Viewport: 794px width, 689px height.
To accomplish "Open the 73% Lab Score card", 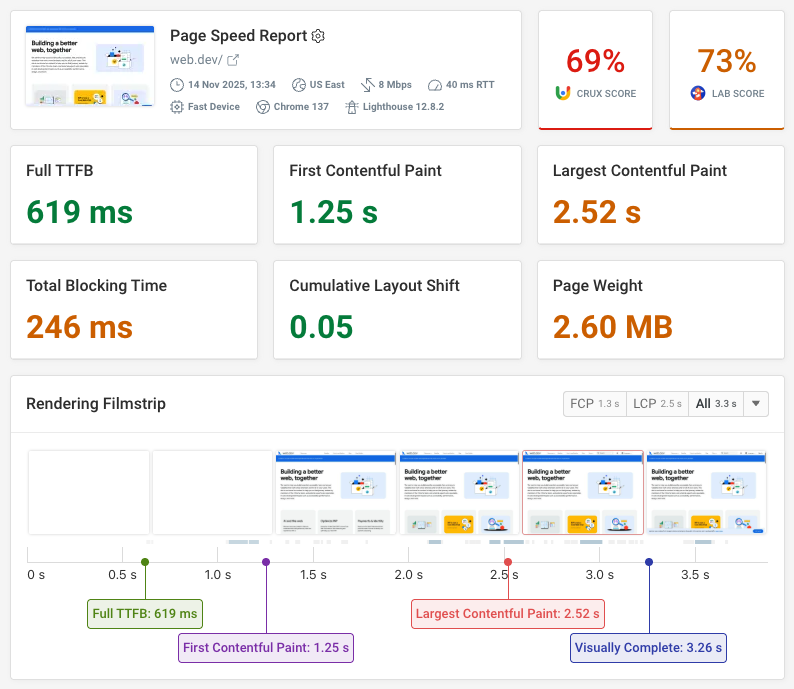I will (727, 70).
